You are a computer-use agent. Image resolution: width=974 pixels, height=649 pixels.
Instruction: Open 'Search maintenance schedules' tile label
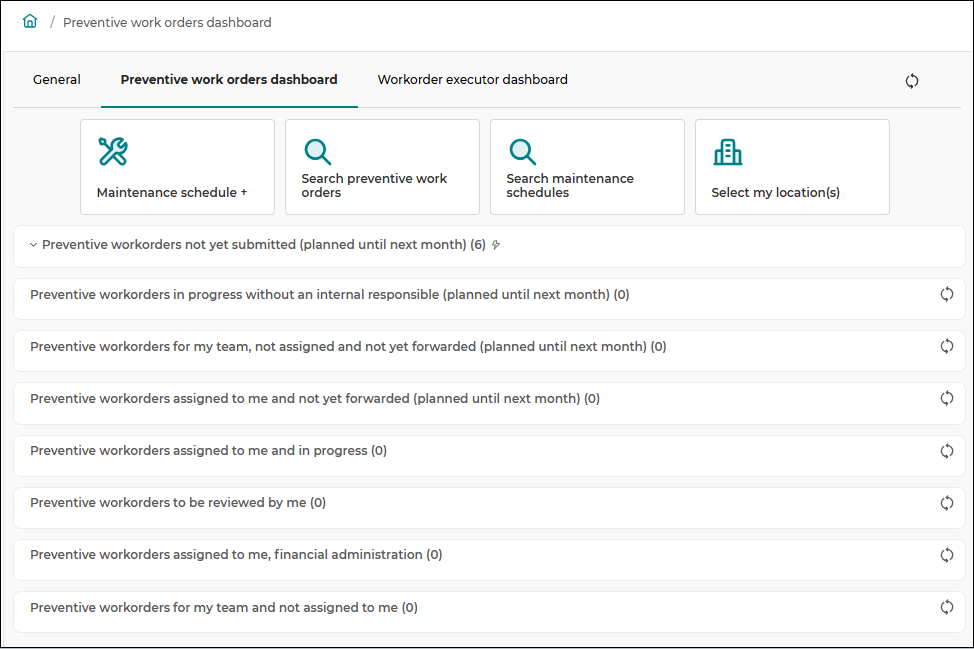(x=570, y=186)
